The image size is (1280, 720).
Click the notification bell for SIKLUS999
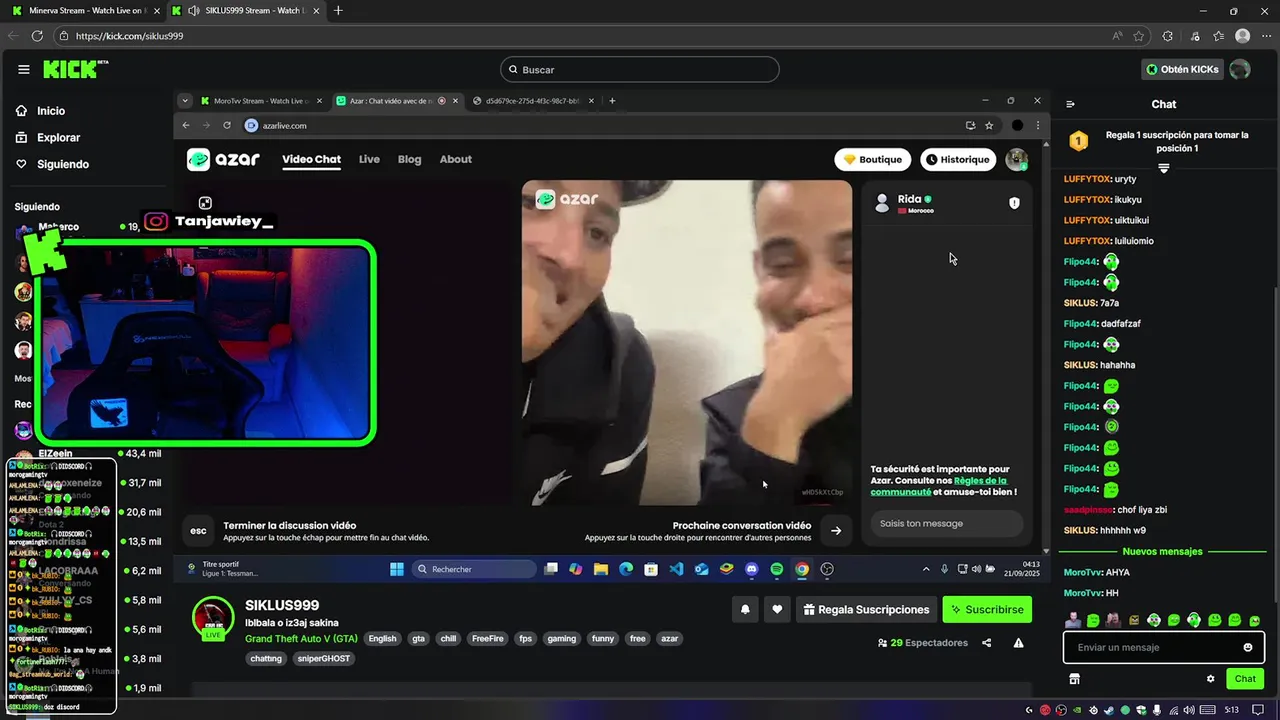click(x=745, y=609)
